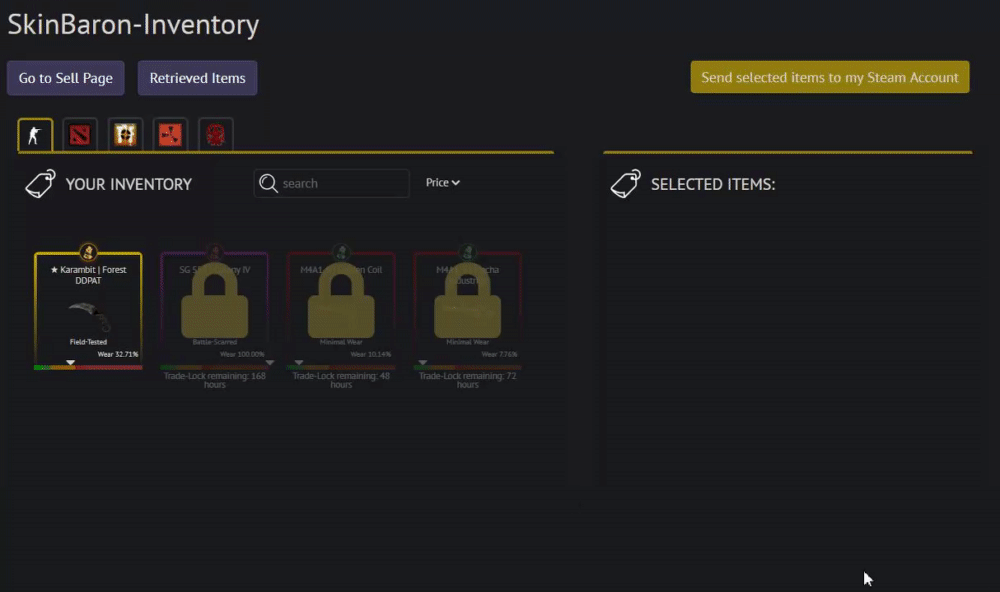Click the 'Field-Tested' label
1000x592 pixels.
pos(88,342)
